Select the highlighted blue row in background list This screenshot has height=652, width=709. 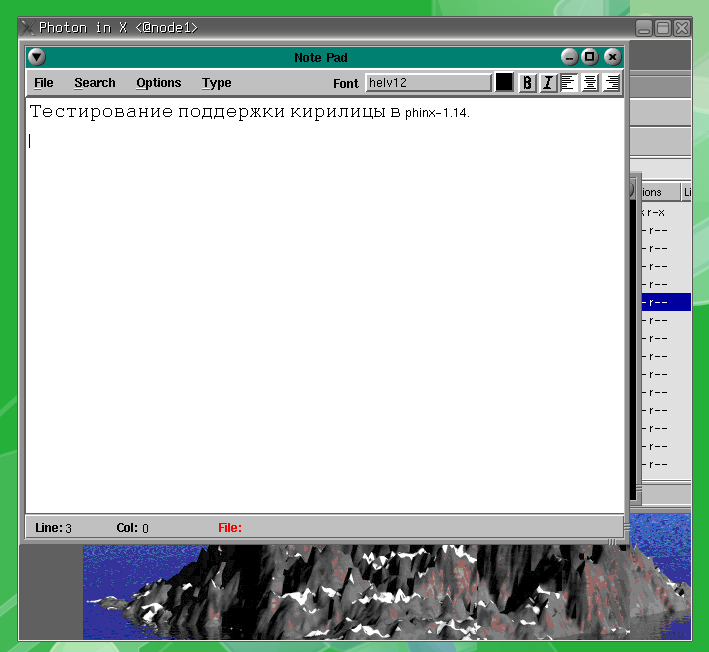point(665,302)
